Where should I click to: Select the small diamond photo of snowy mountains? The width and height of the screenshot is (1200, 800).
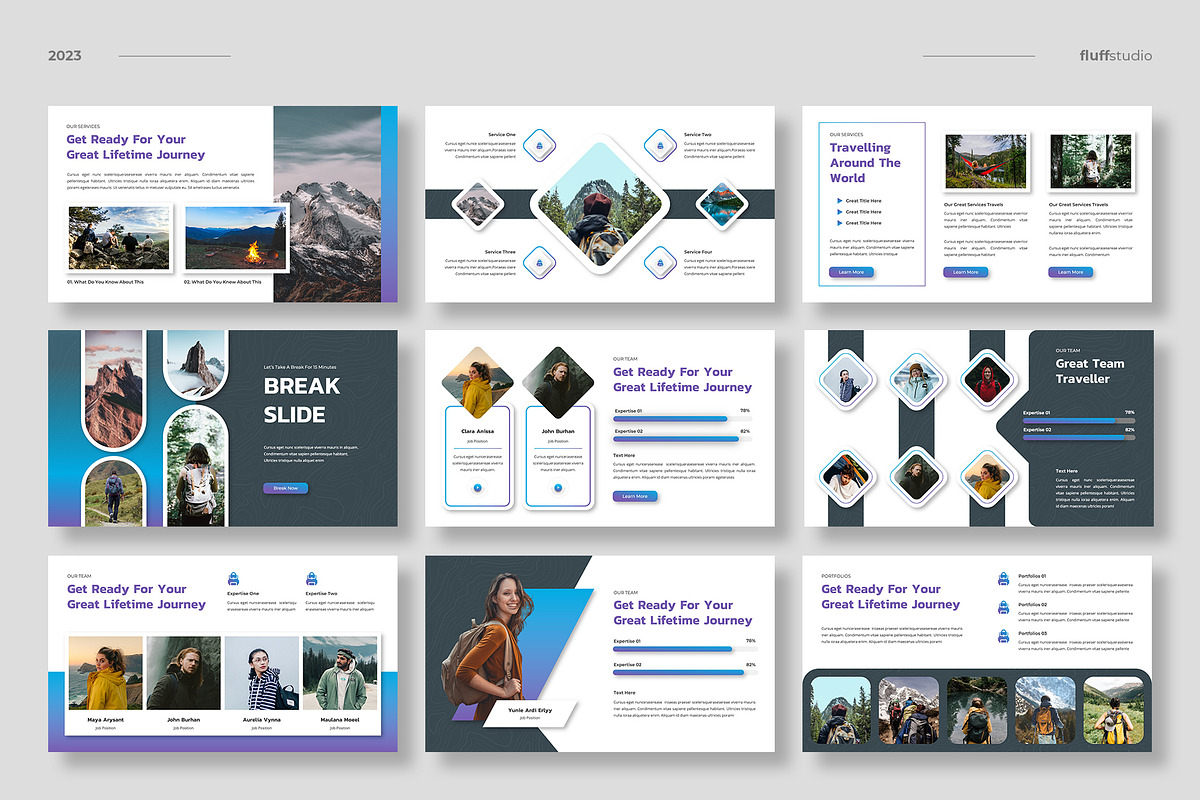pos(478,204)
